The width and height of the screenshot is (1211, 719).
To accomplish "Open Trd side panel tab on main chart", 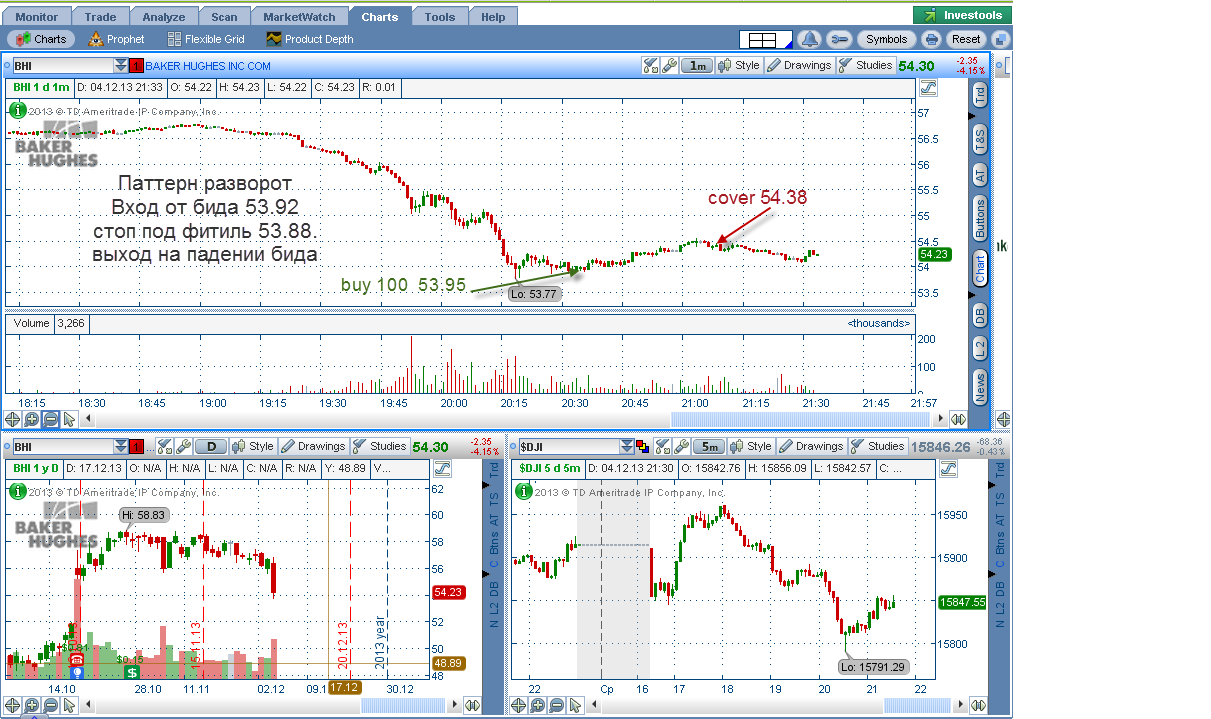I will pos(980,94).
